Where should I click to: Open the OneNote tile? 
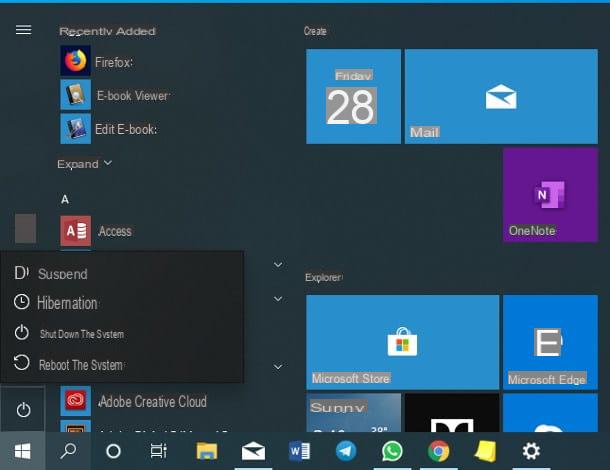(550, 195)
